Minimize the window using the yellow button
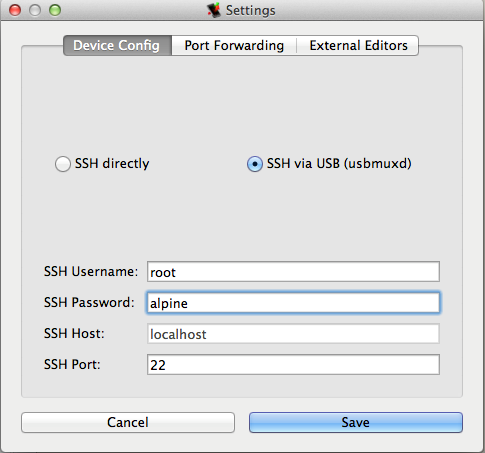485x453 pixels. point(35,10)
